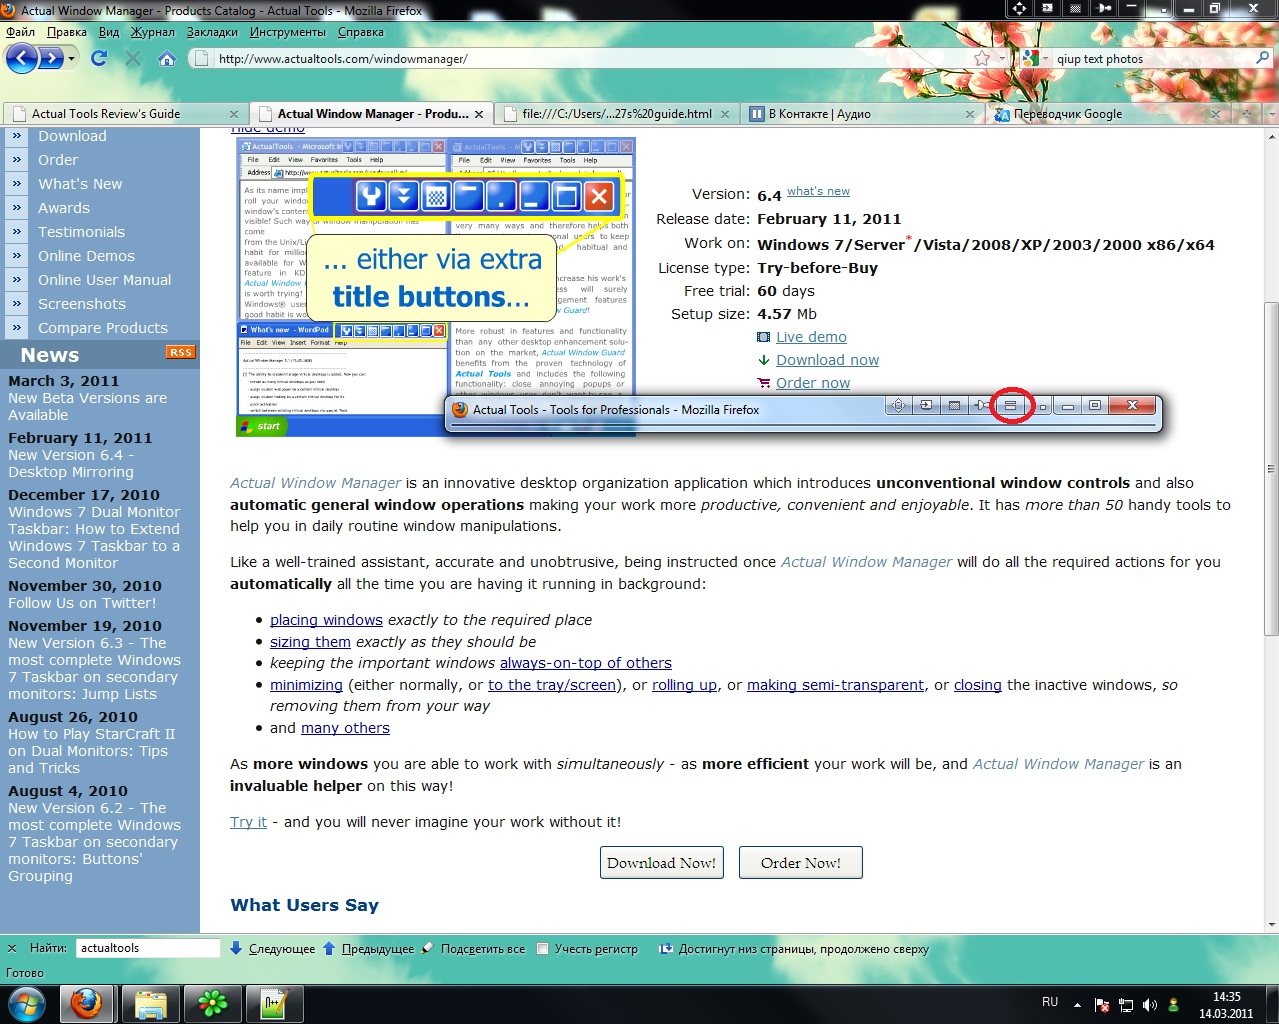Follow the 'rolling up' link
Screen dimensions: 1279x1024
(684, 685)
